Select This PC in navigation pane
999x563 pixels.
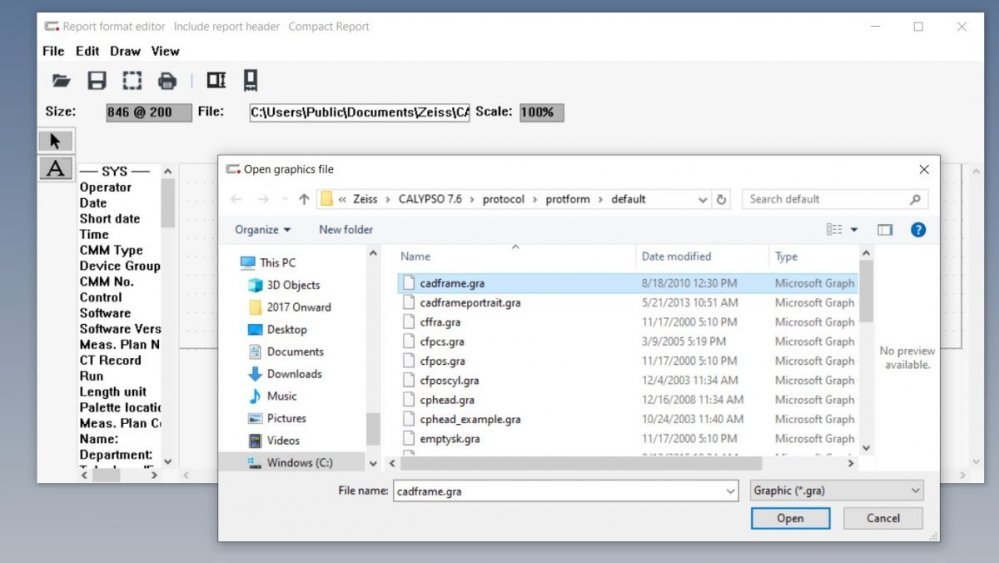tap(277, 262)
